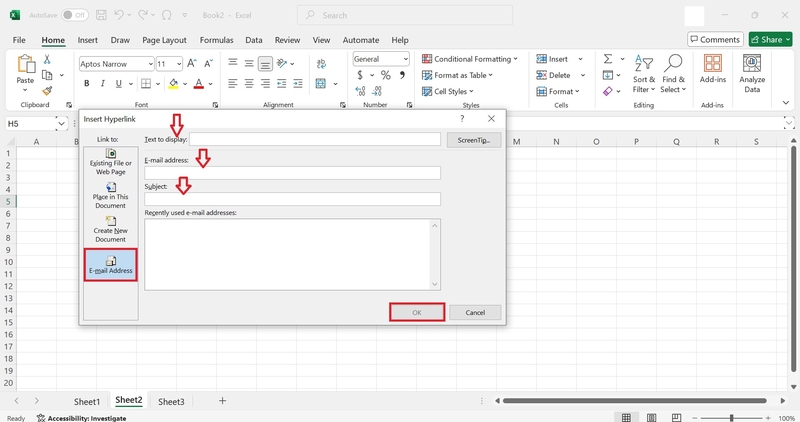800x422 pixels.
Task: Increase font size with large A
Action: pos(191,64)
